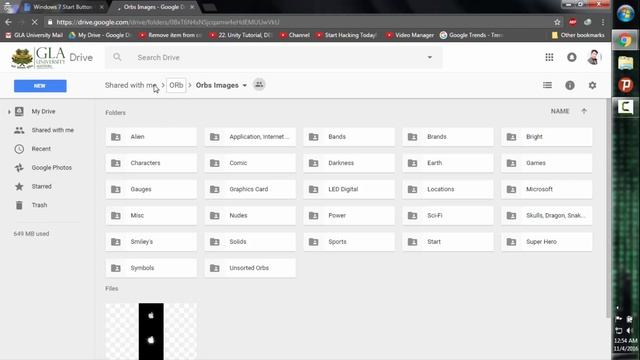Open Chrome icon in the taskbar

625,40
